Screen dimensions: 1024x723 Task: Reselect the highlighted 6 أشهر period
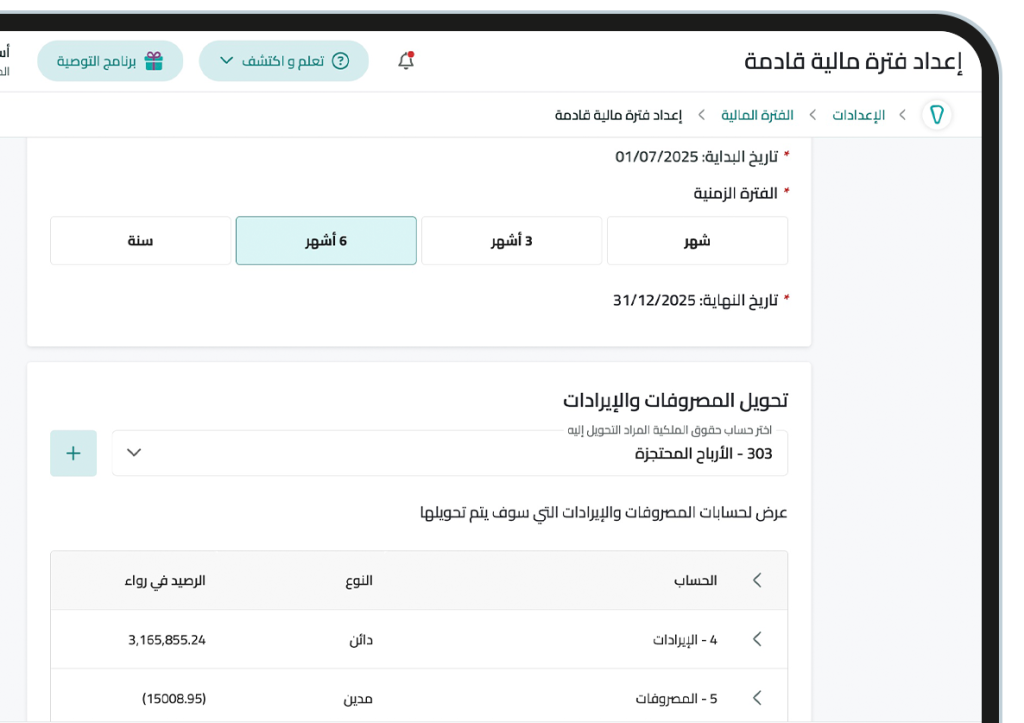pyautogui.click(x=325, y=240)
